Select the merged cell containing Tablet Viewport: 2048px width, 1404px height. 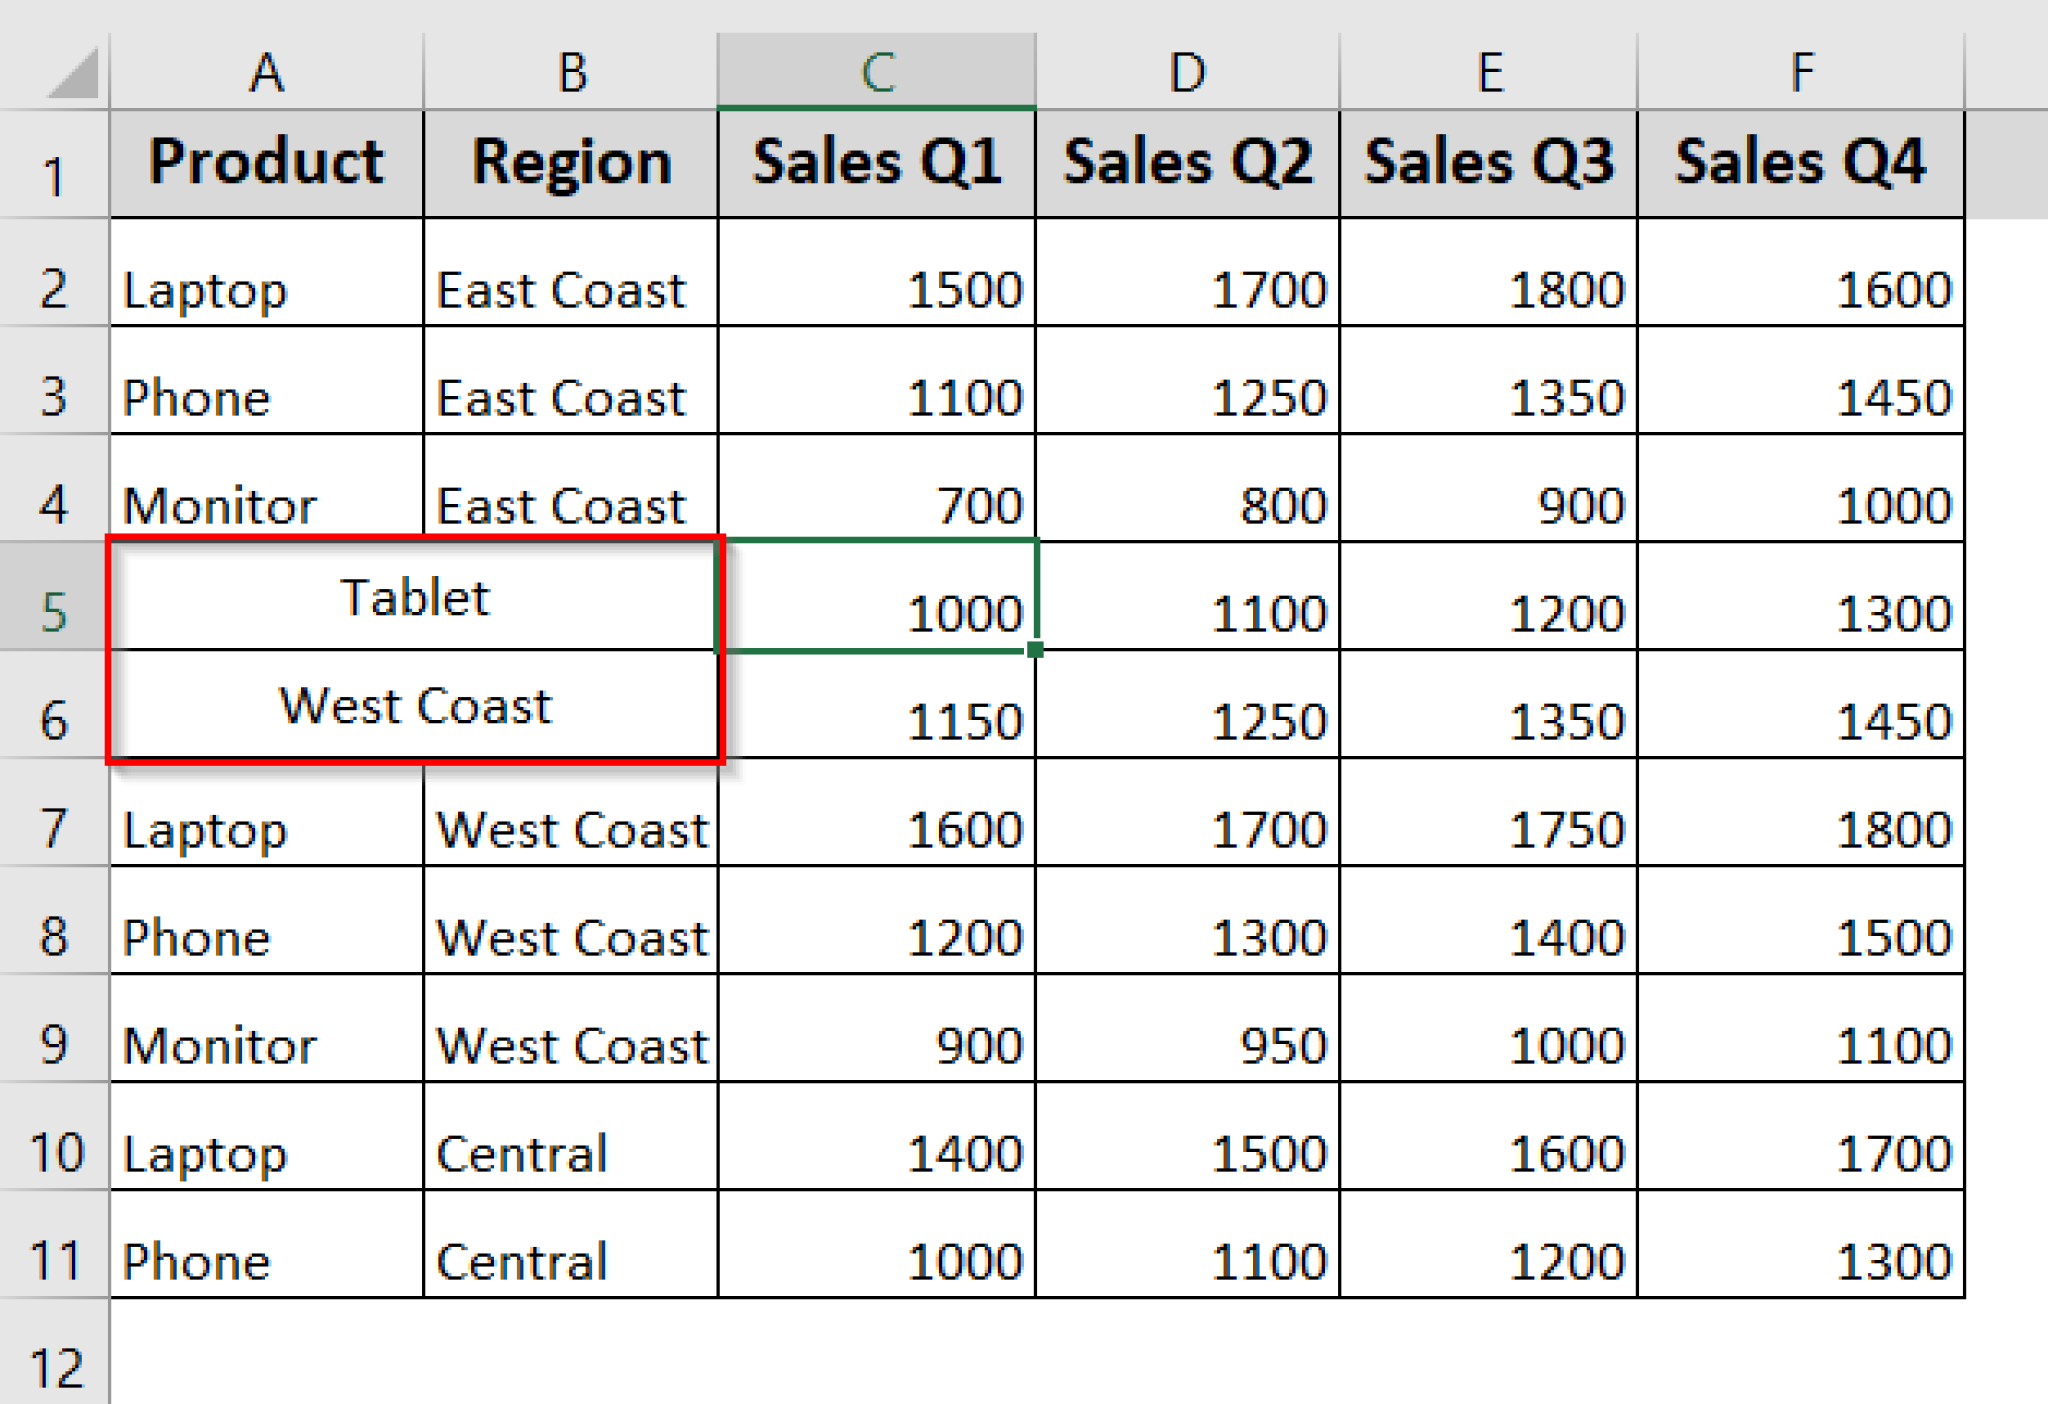tap(415, 598)
